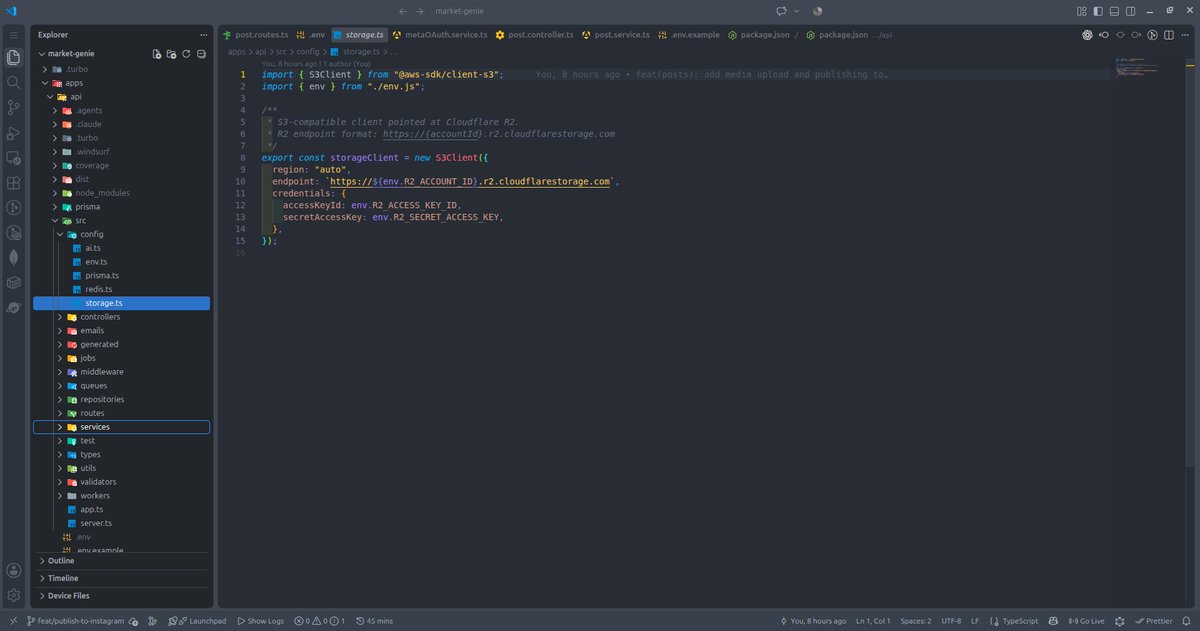
Task: Switch to the post.routes.ts tab
Action: tap(255, 34)
